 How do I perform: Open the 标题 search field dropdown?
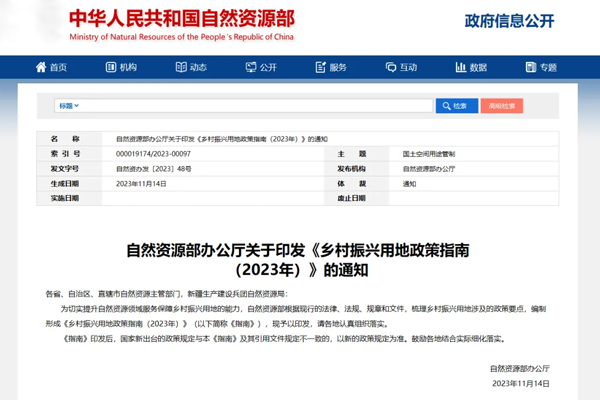pyautogui.click(x=68, y=105)
